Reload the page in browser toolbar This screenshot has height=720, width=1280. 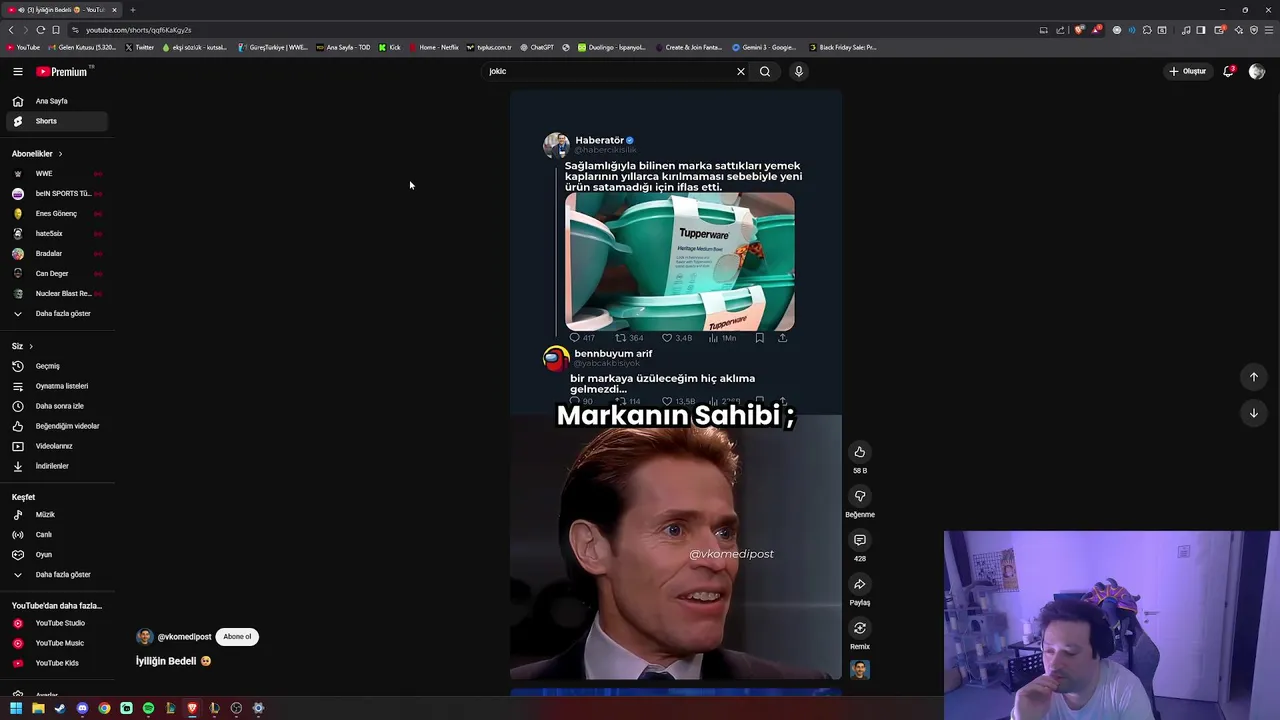pyautogui.click(x=41, y=30)
